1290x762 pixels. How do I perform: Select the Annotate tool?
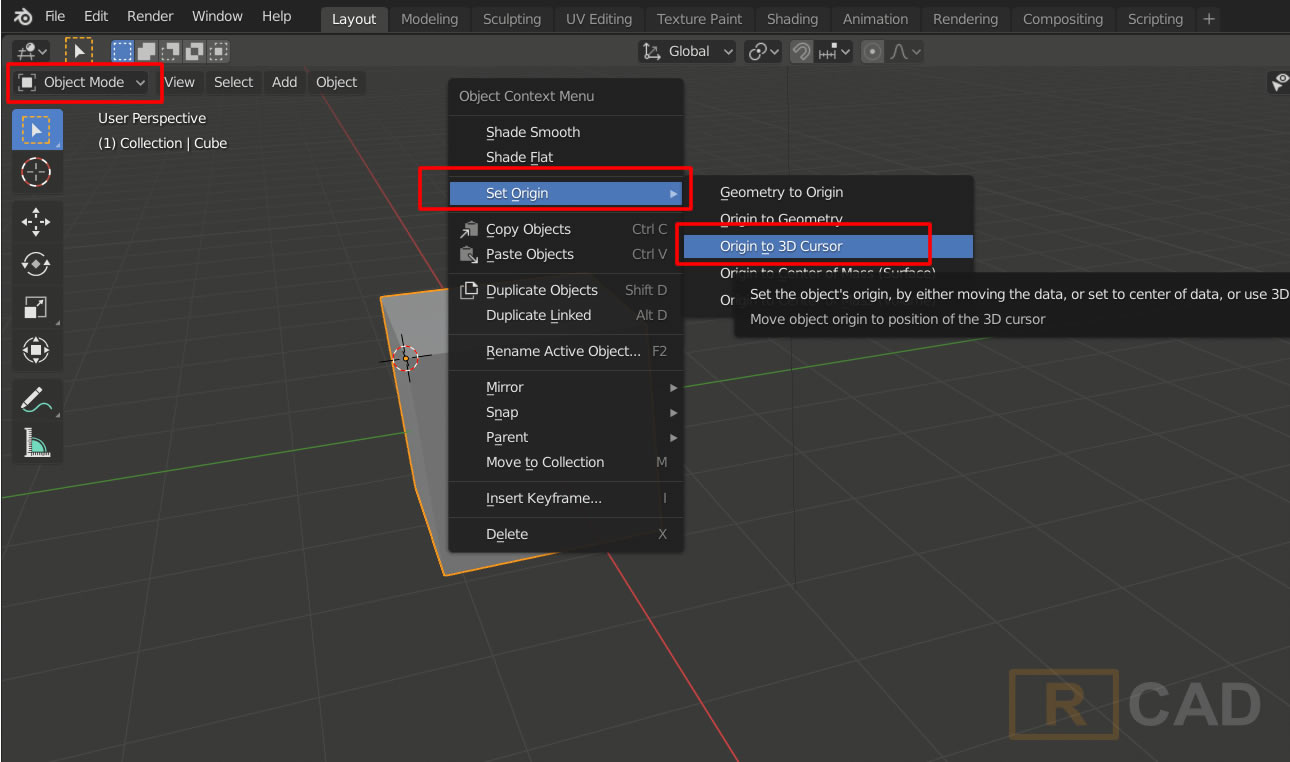tap(37, 399)
